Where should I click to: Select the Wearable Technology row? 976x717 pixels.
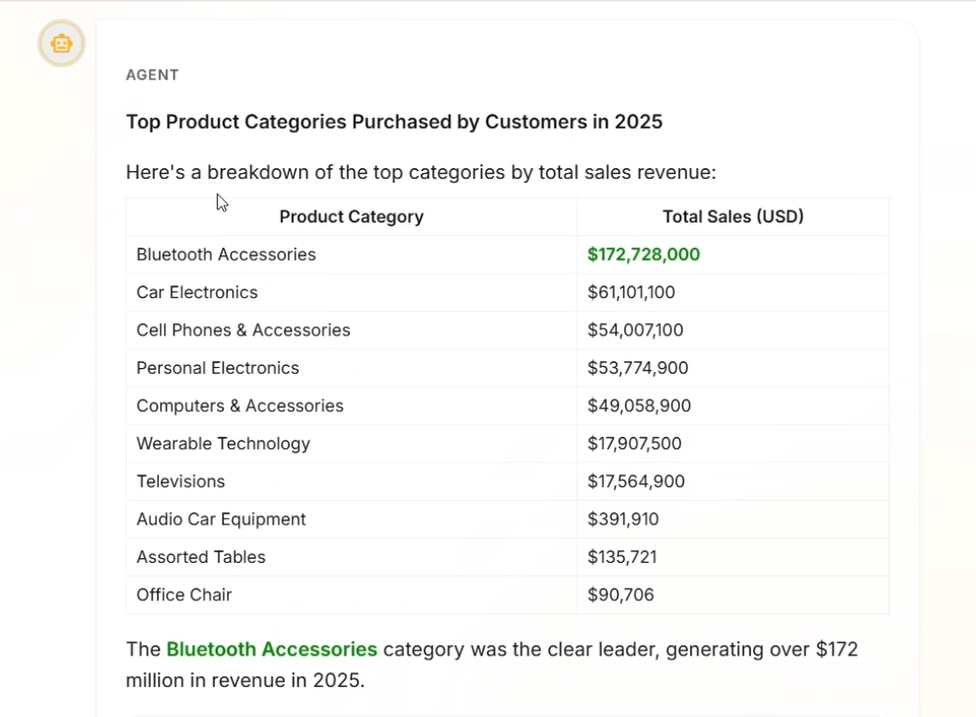507,444
